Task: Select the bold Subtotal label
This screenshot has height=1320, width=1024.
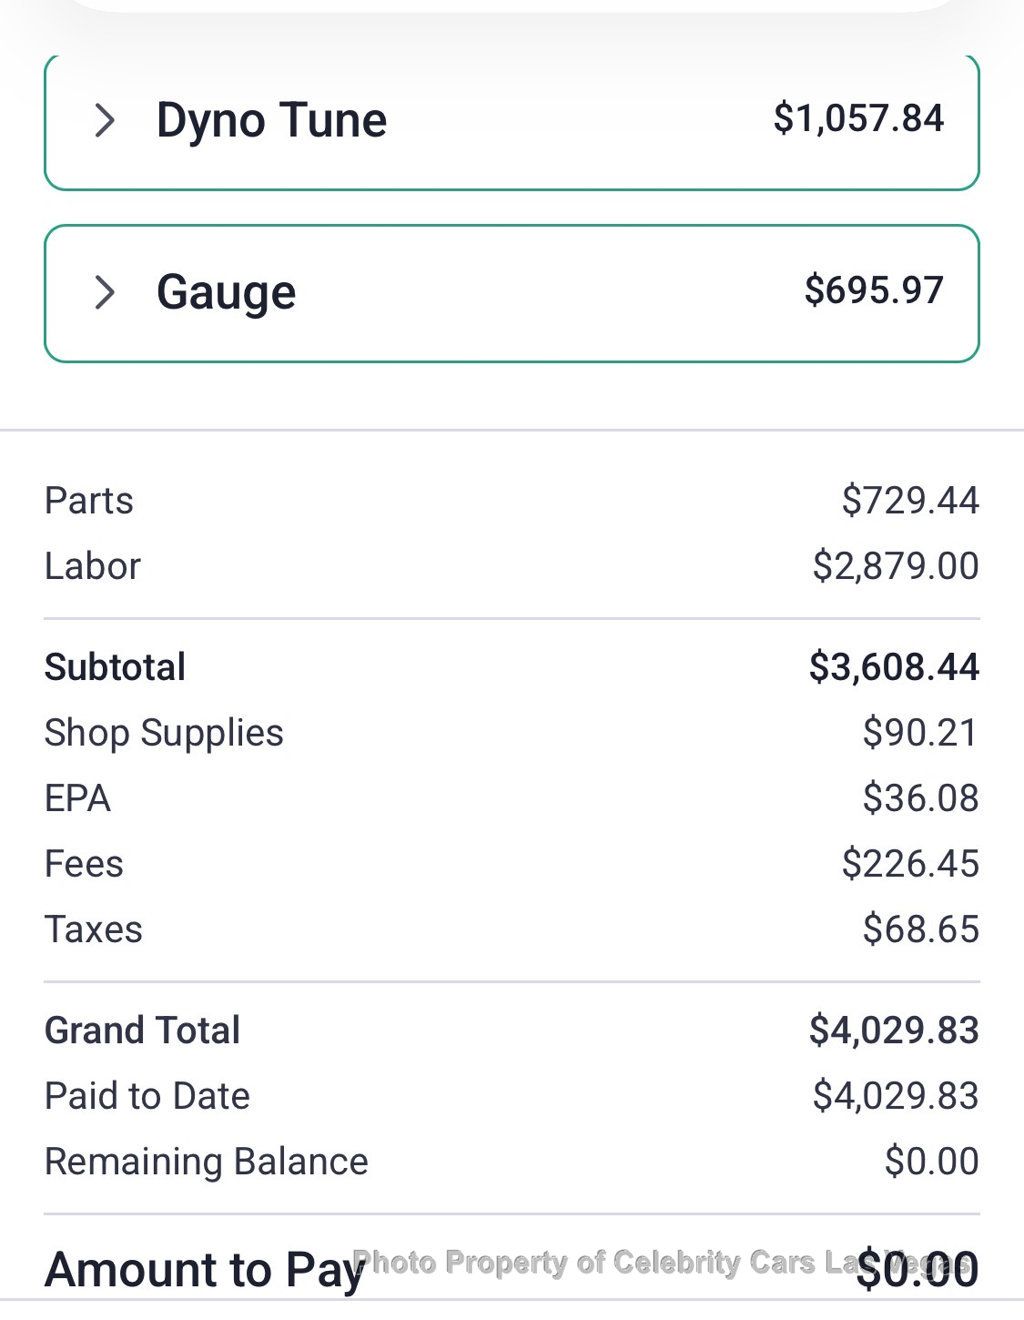Action: [115, 667]
